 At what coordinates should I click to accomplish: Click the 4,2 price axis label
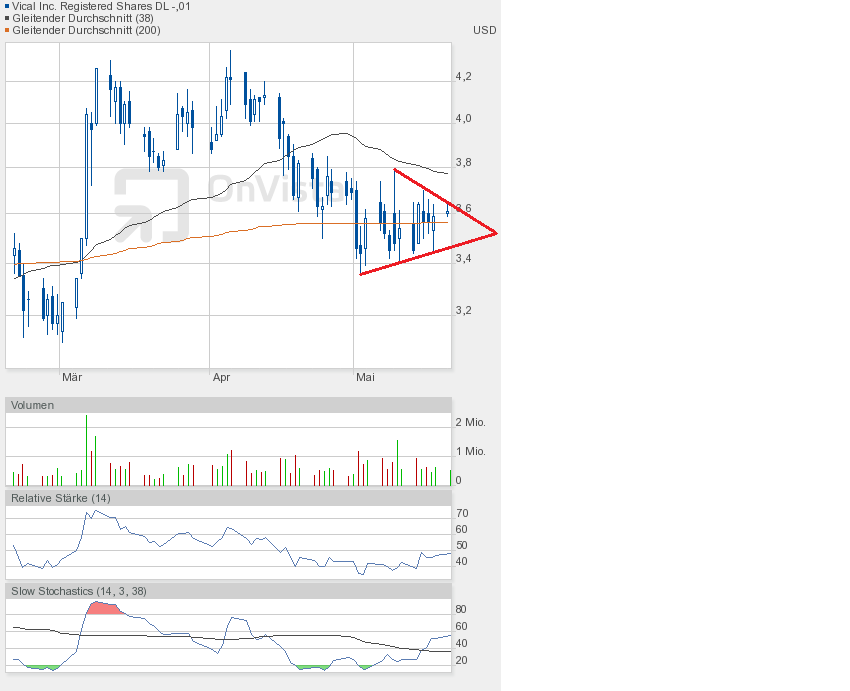click(x=463, y=77)
